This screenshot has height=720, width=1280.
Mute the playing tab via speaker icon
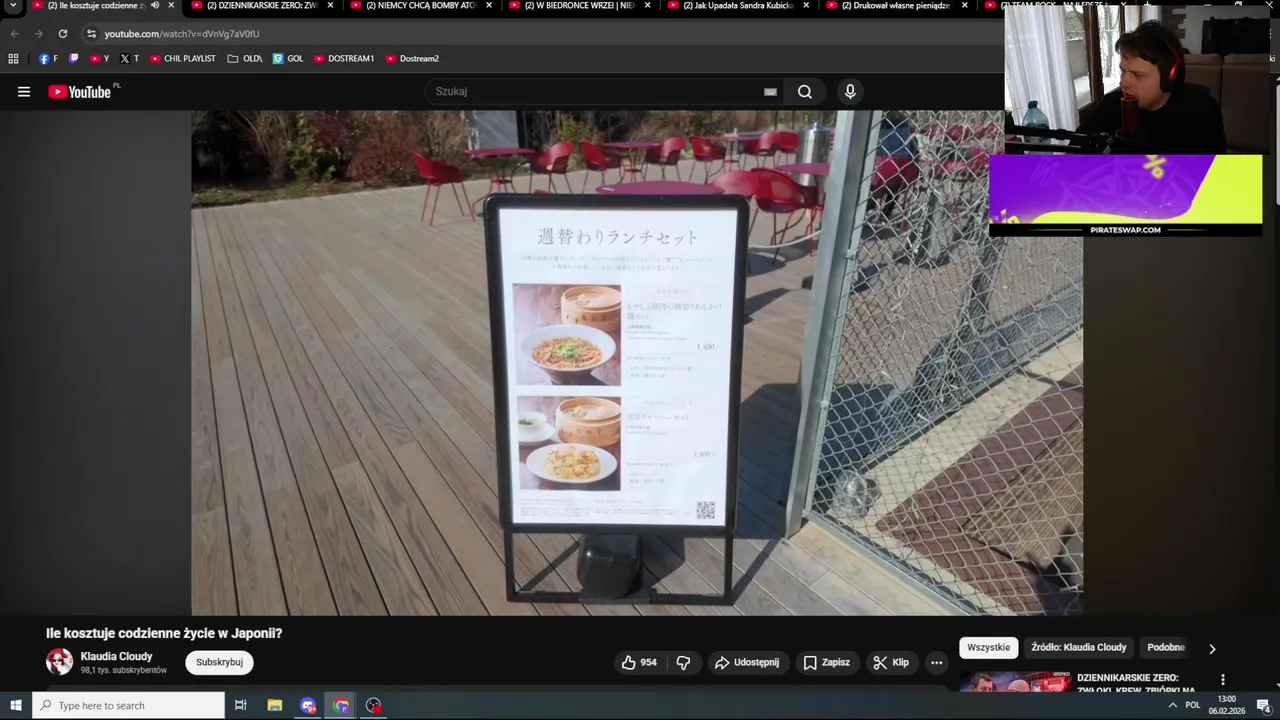[155, 6]
